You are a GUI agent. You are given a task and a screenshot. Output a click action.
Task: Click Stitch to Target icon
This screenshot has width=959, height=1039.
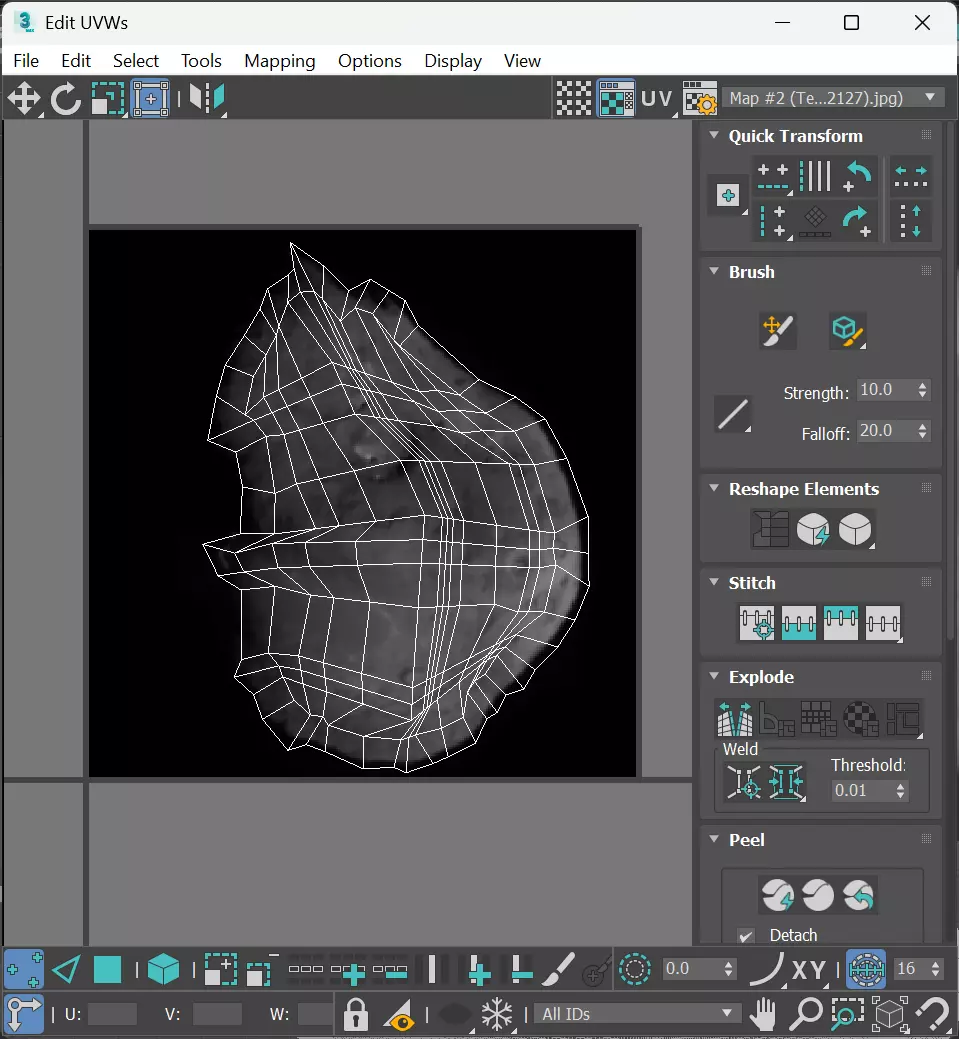click(756, 623)
